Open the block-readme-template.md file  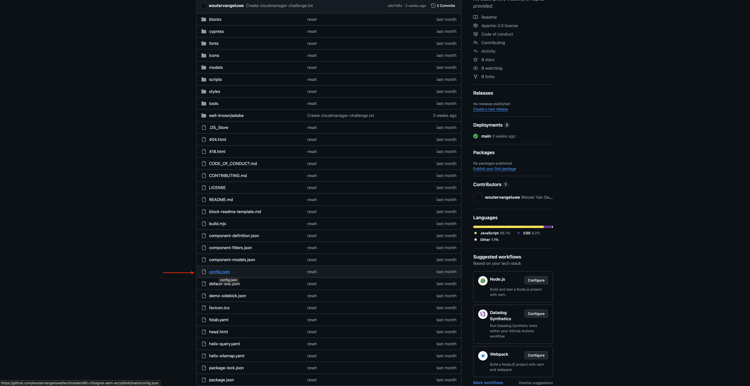235,211
